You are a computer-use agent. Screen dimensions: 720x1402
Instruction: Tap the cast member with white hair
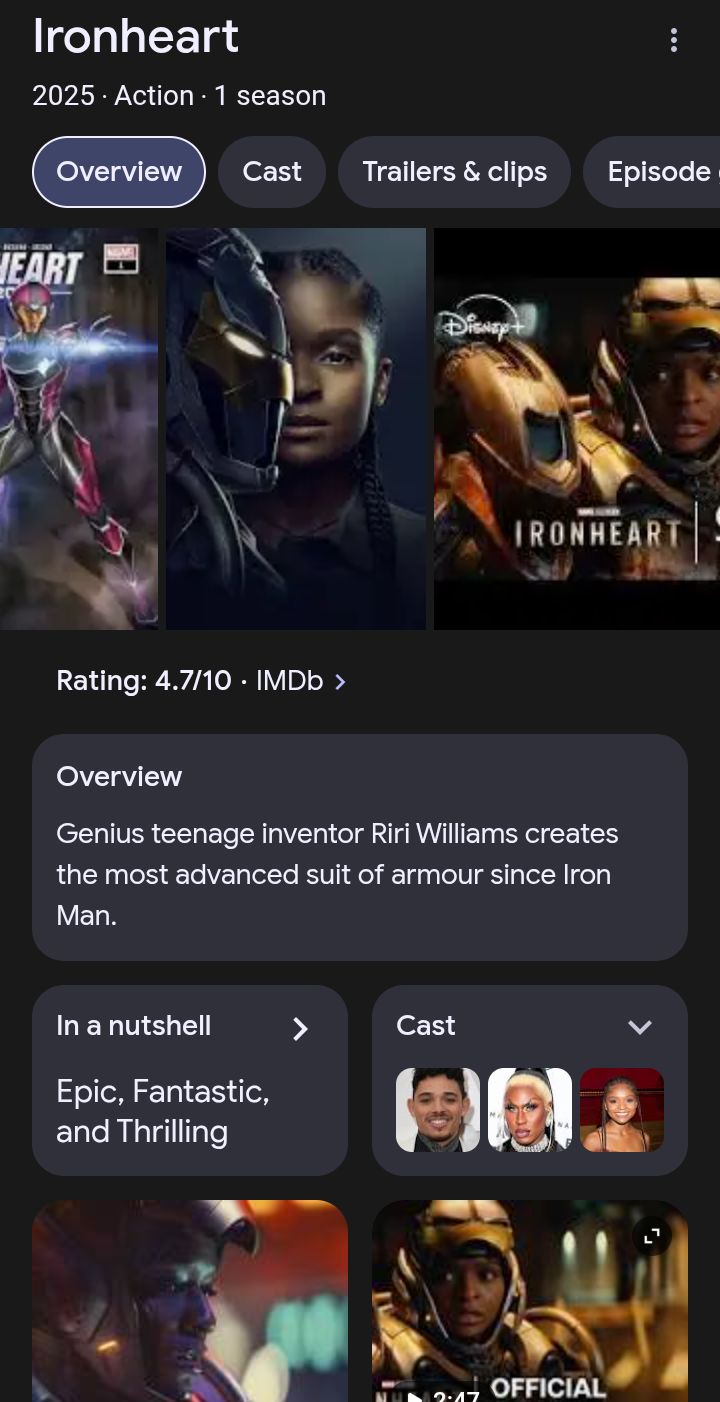coord(530,1110)
